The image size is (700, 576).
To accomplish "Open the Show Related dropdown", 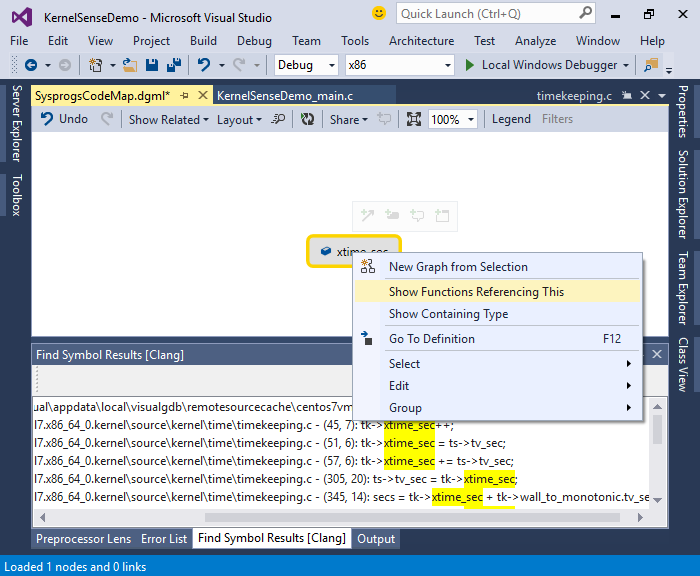I will (169, 120).
